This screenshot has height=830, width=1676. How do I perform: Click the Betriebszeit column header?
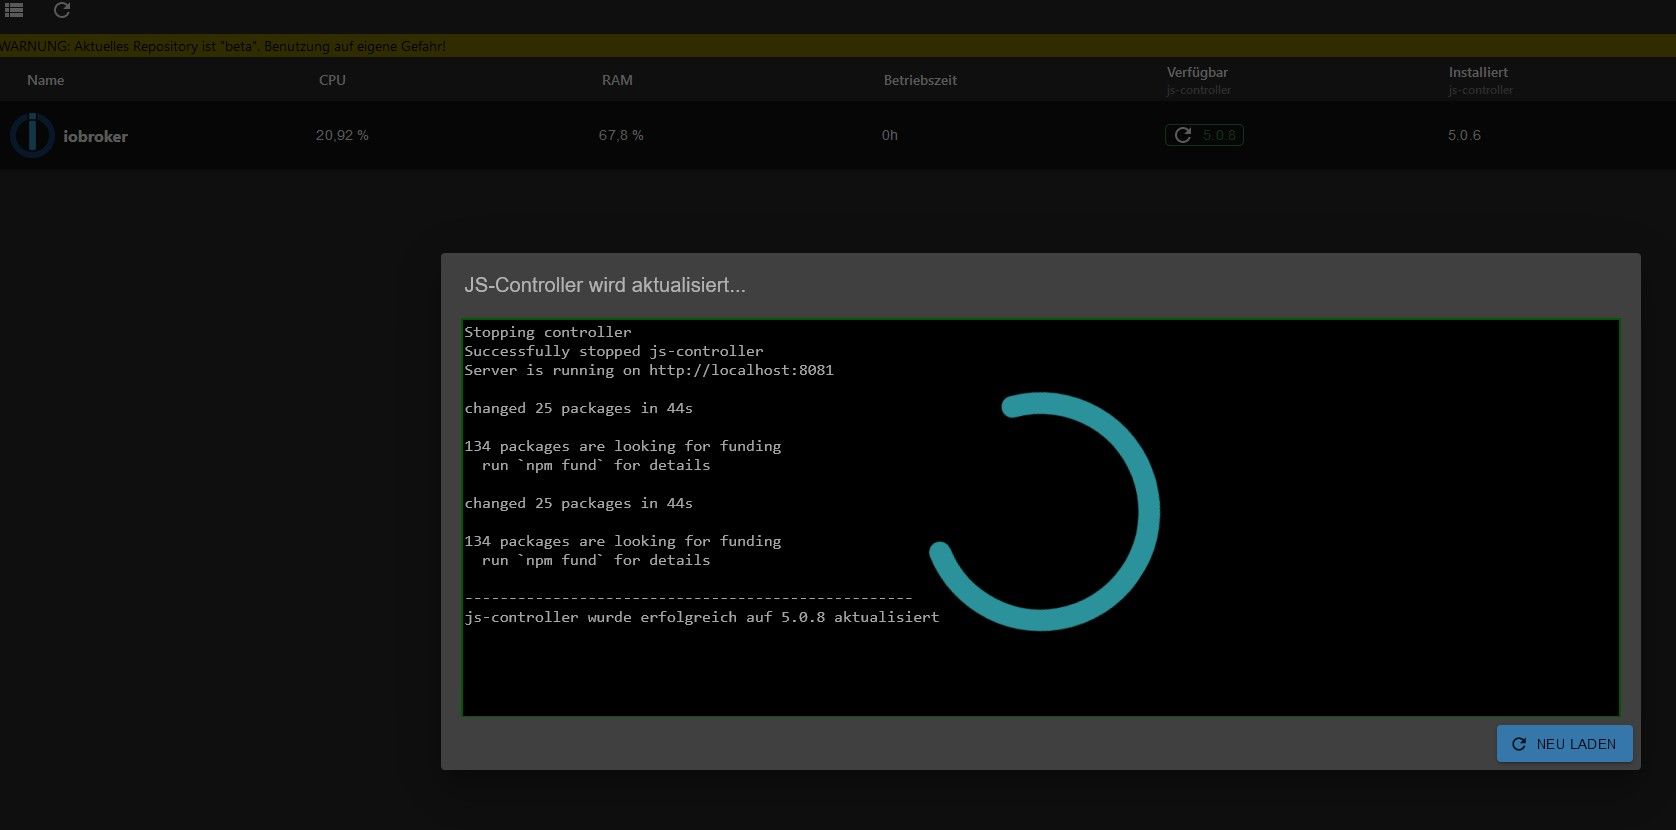tap(920, 80)
